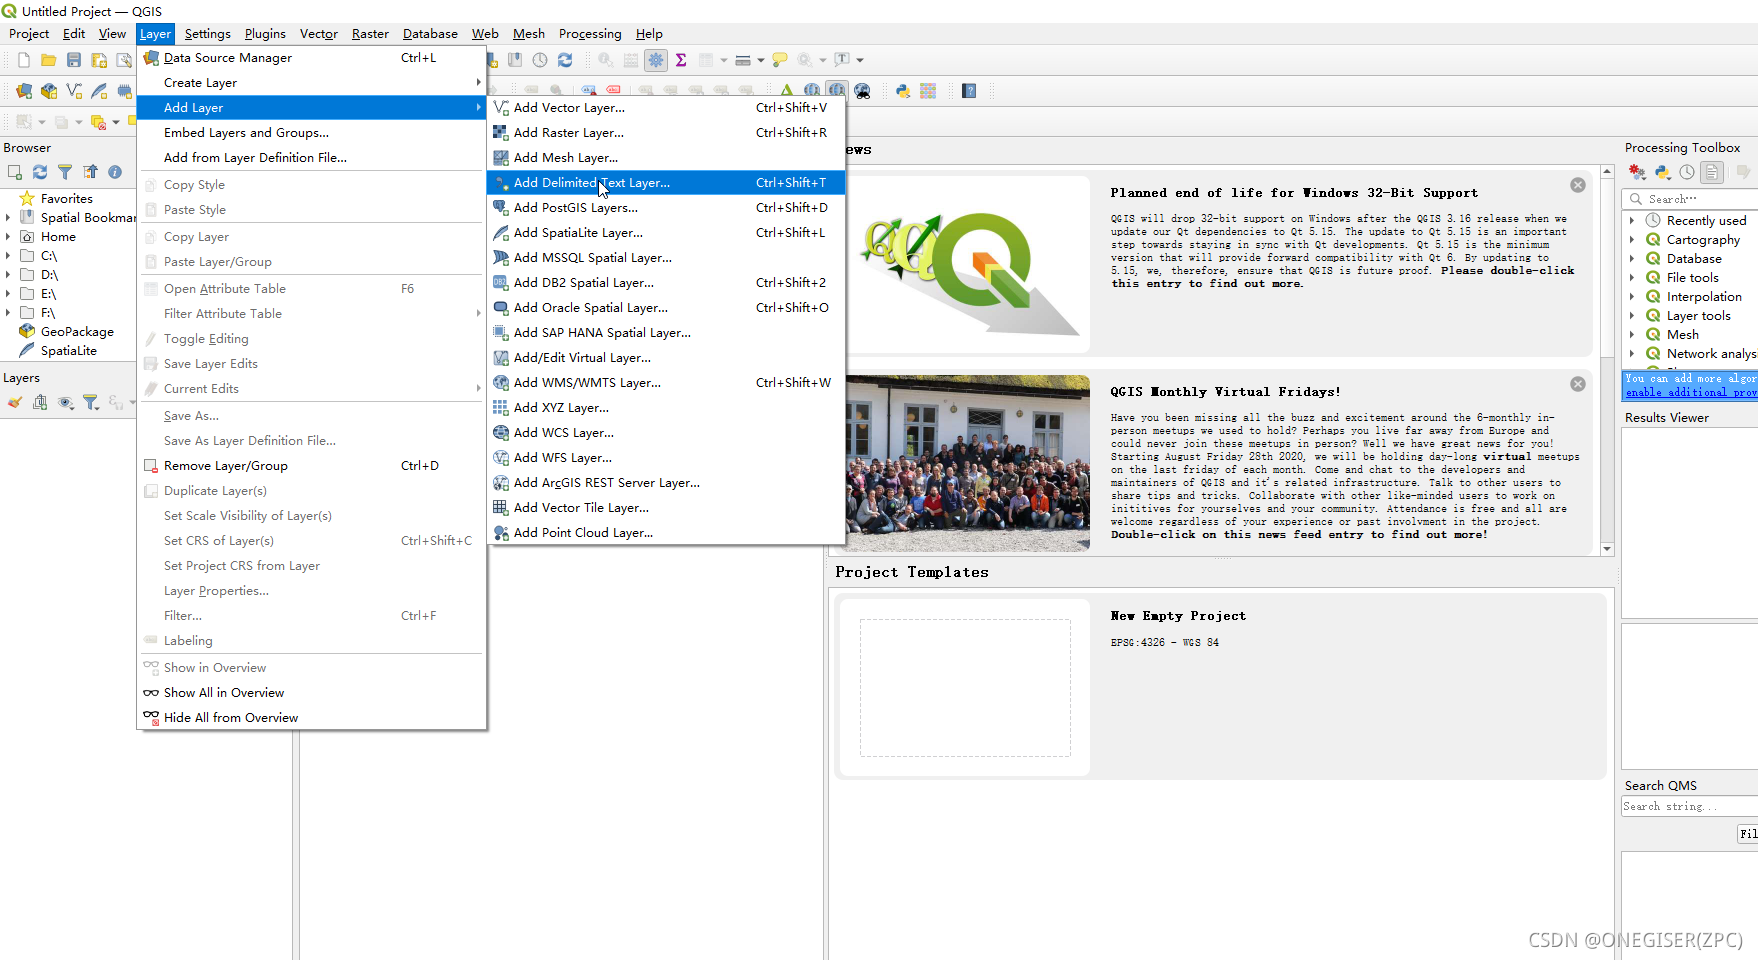The width and height of the screenshot is (1758, 960).
Task: Open Layer Styling panel brush icon
Action: click(15, 402)
